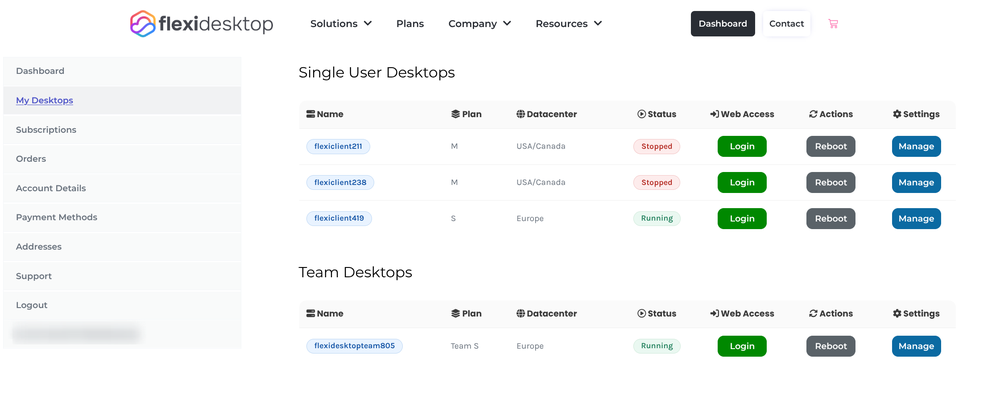The height and width of the screenshot is (402, 1000).
Task: Manage settings for flexidesktopteam805
Action: click(x=916, y=346)
